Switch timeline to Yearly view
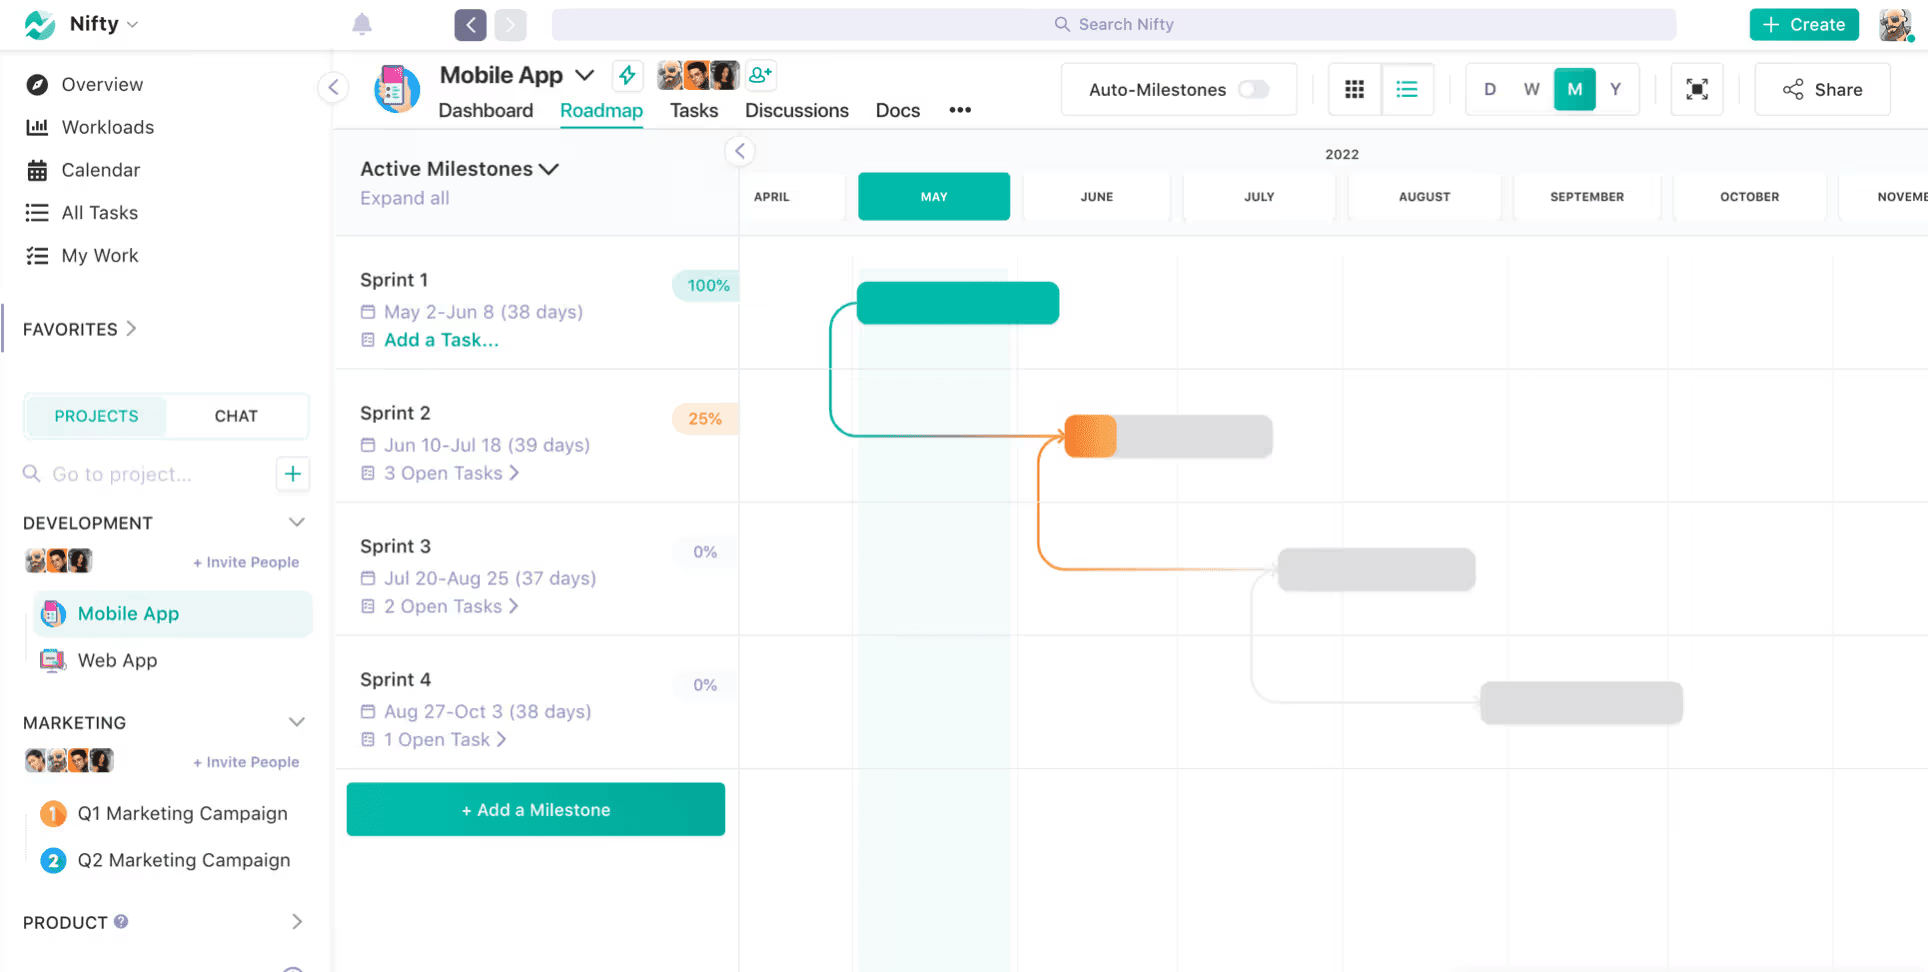Screen dimensions: 1928x972 click(1614, 89)
